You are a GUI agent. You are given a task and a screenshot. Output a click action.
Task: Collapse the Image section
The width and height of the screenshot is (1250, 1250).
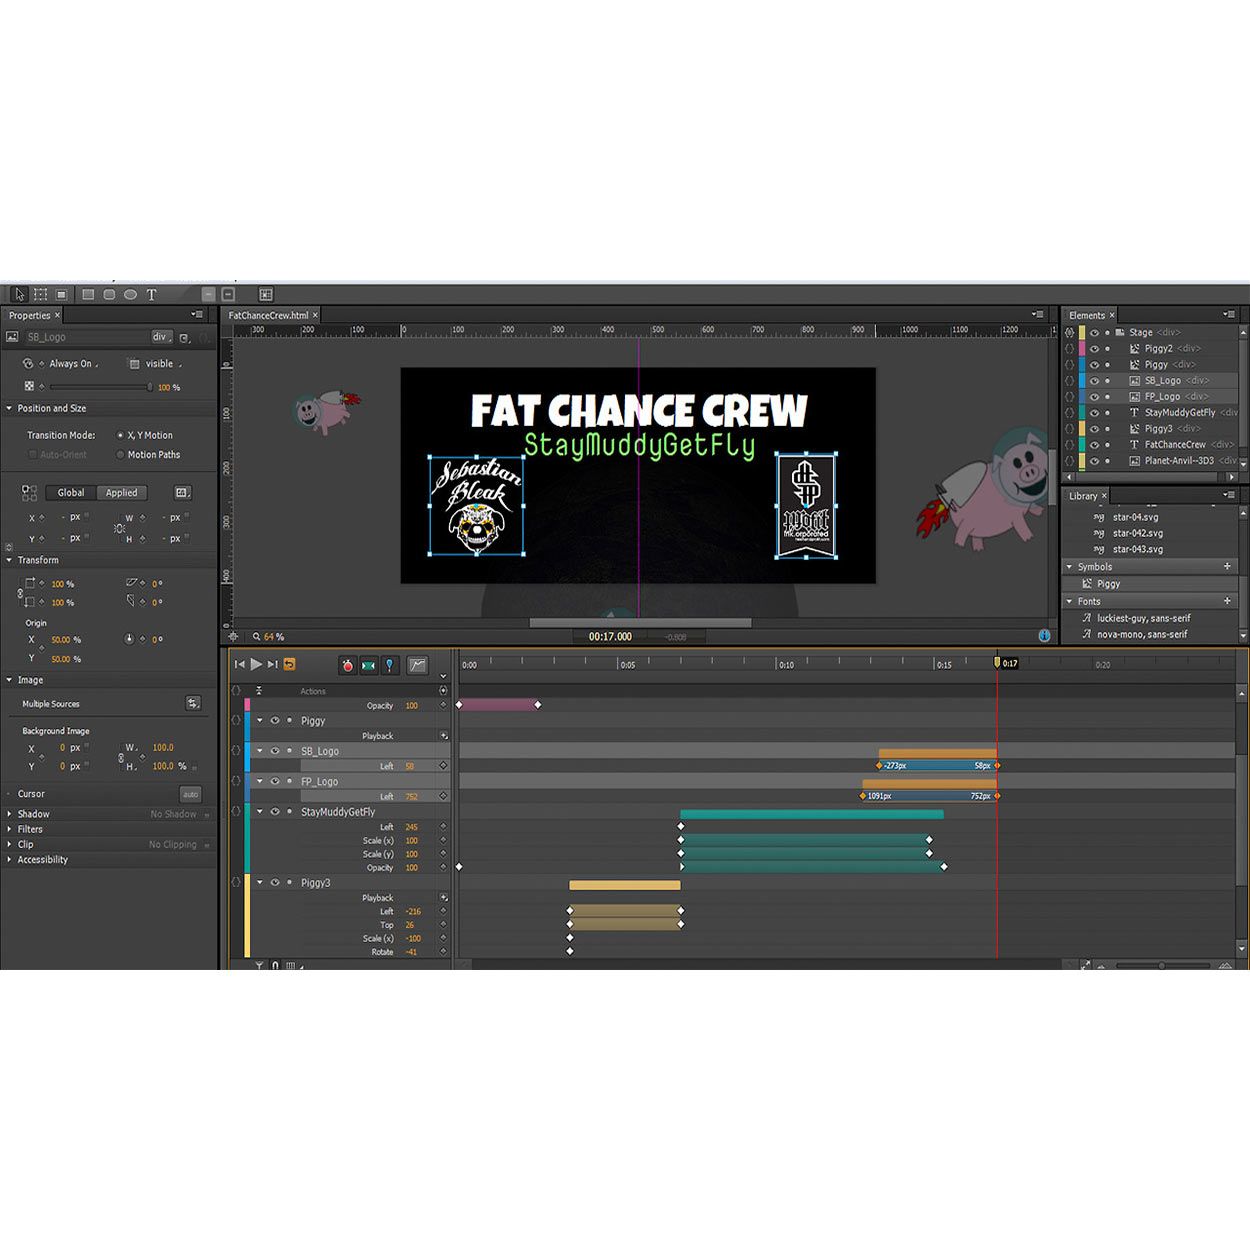(9, 680)
